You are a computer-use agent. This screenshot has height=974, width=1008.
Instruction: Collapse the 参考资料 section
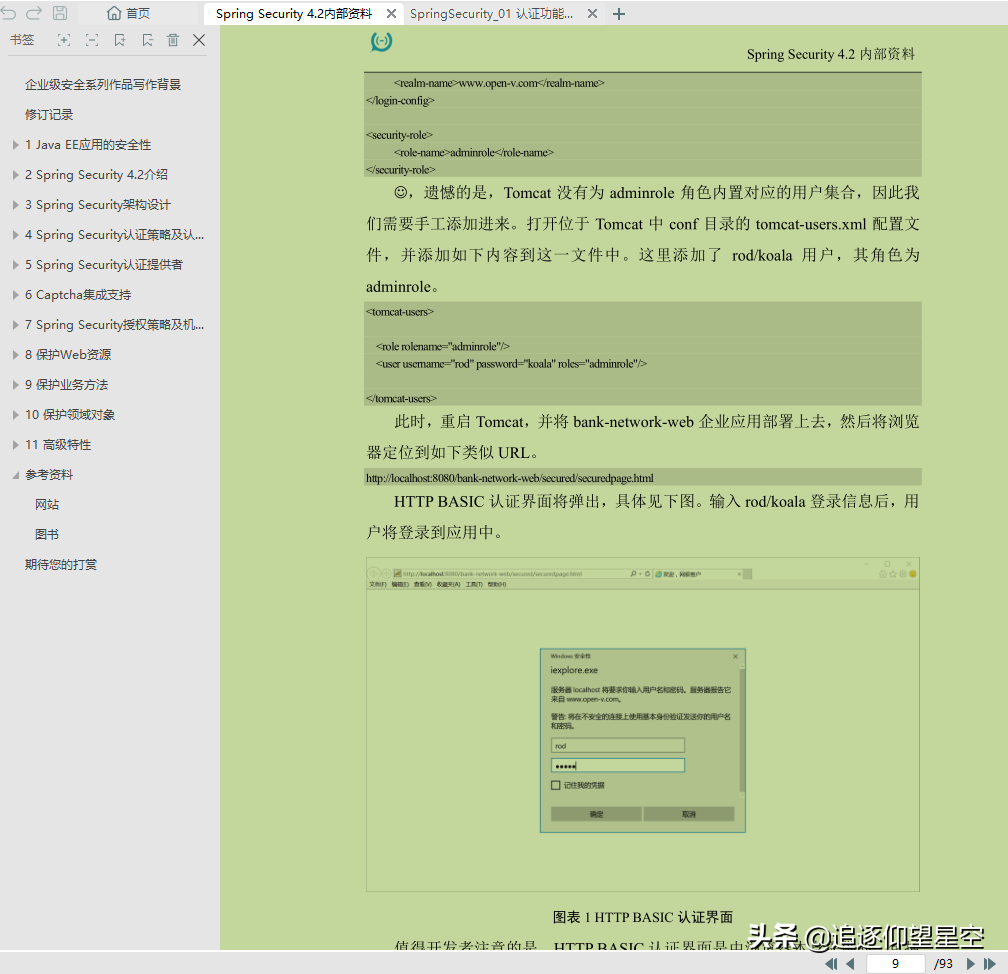(x=15, y=475)
